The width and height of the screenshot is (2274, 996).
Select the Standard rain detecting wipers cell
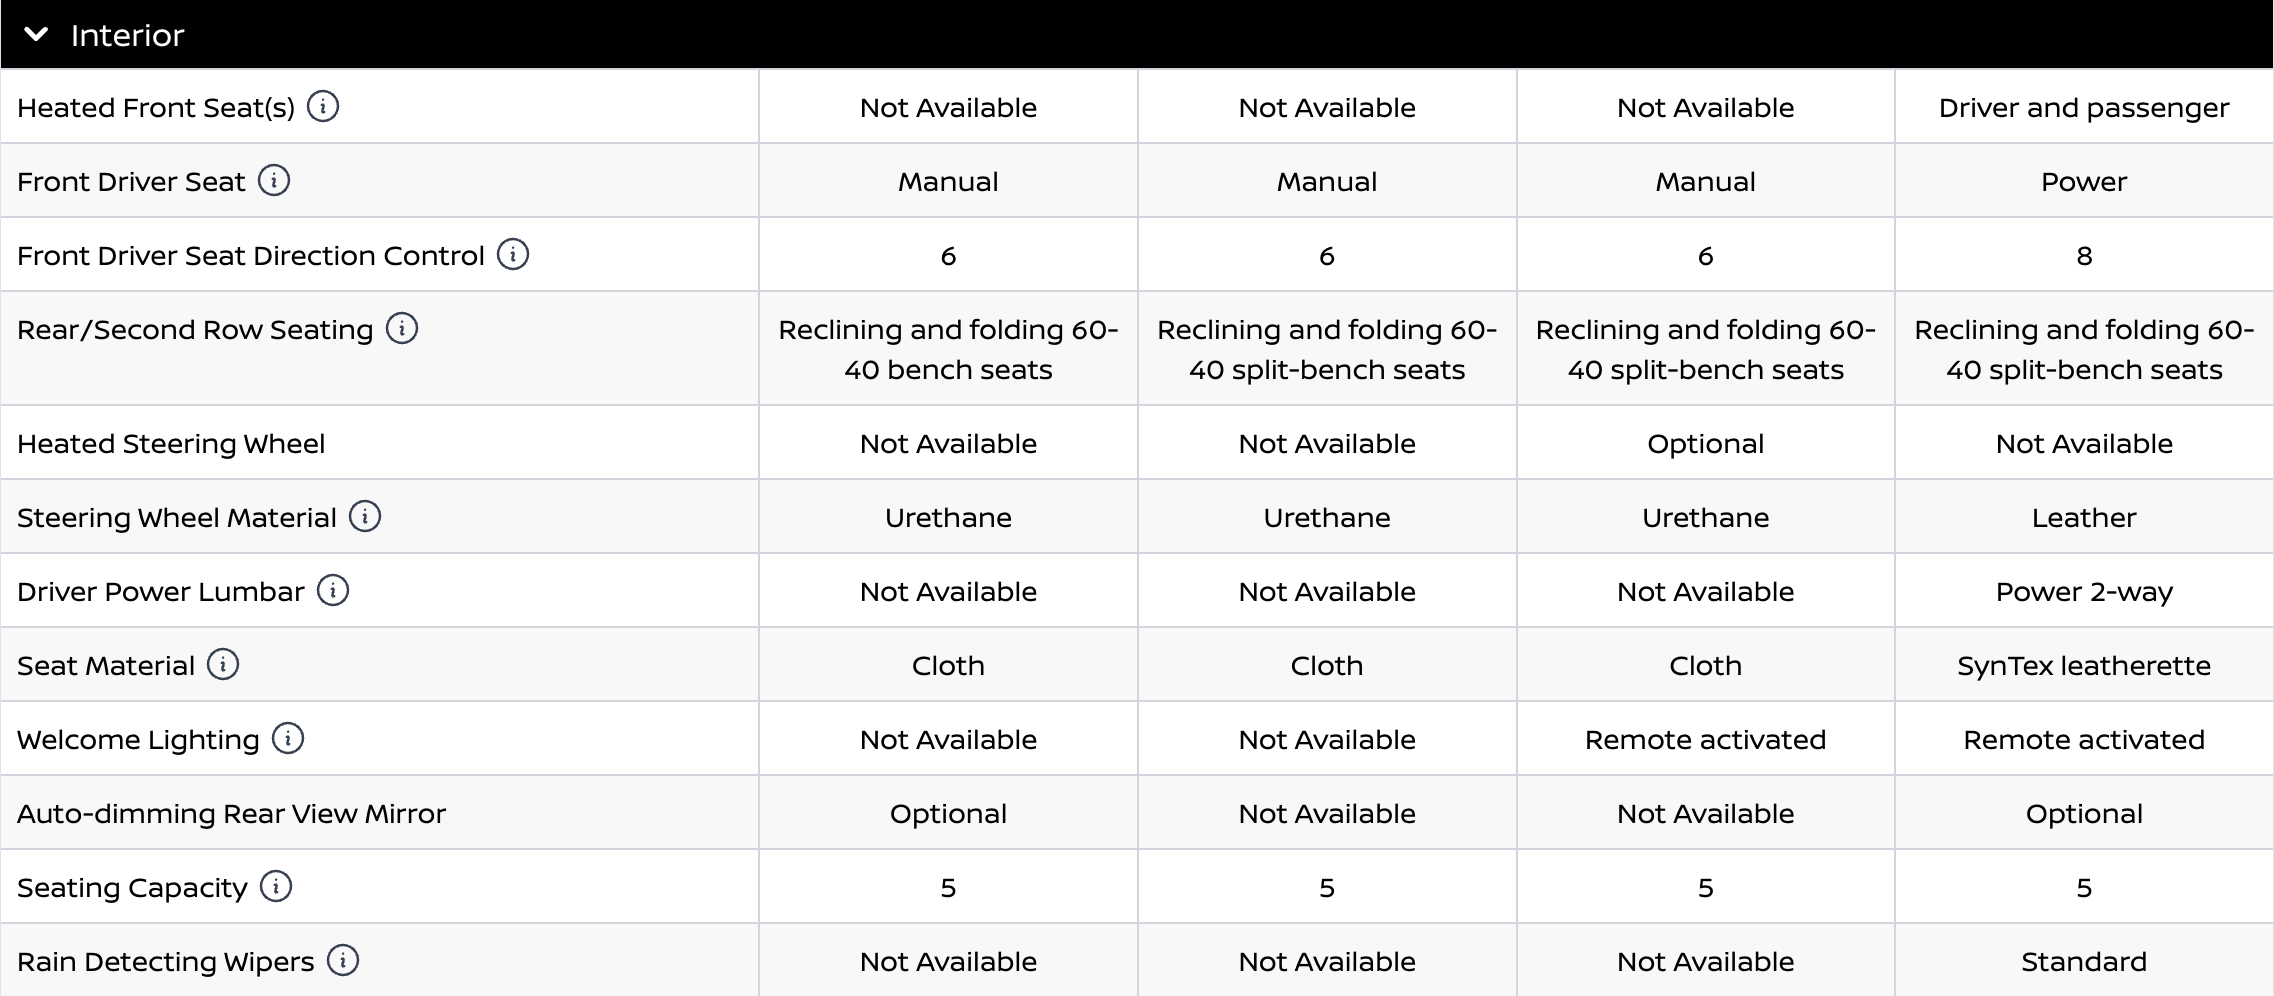[x=2083, y=961]
